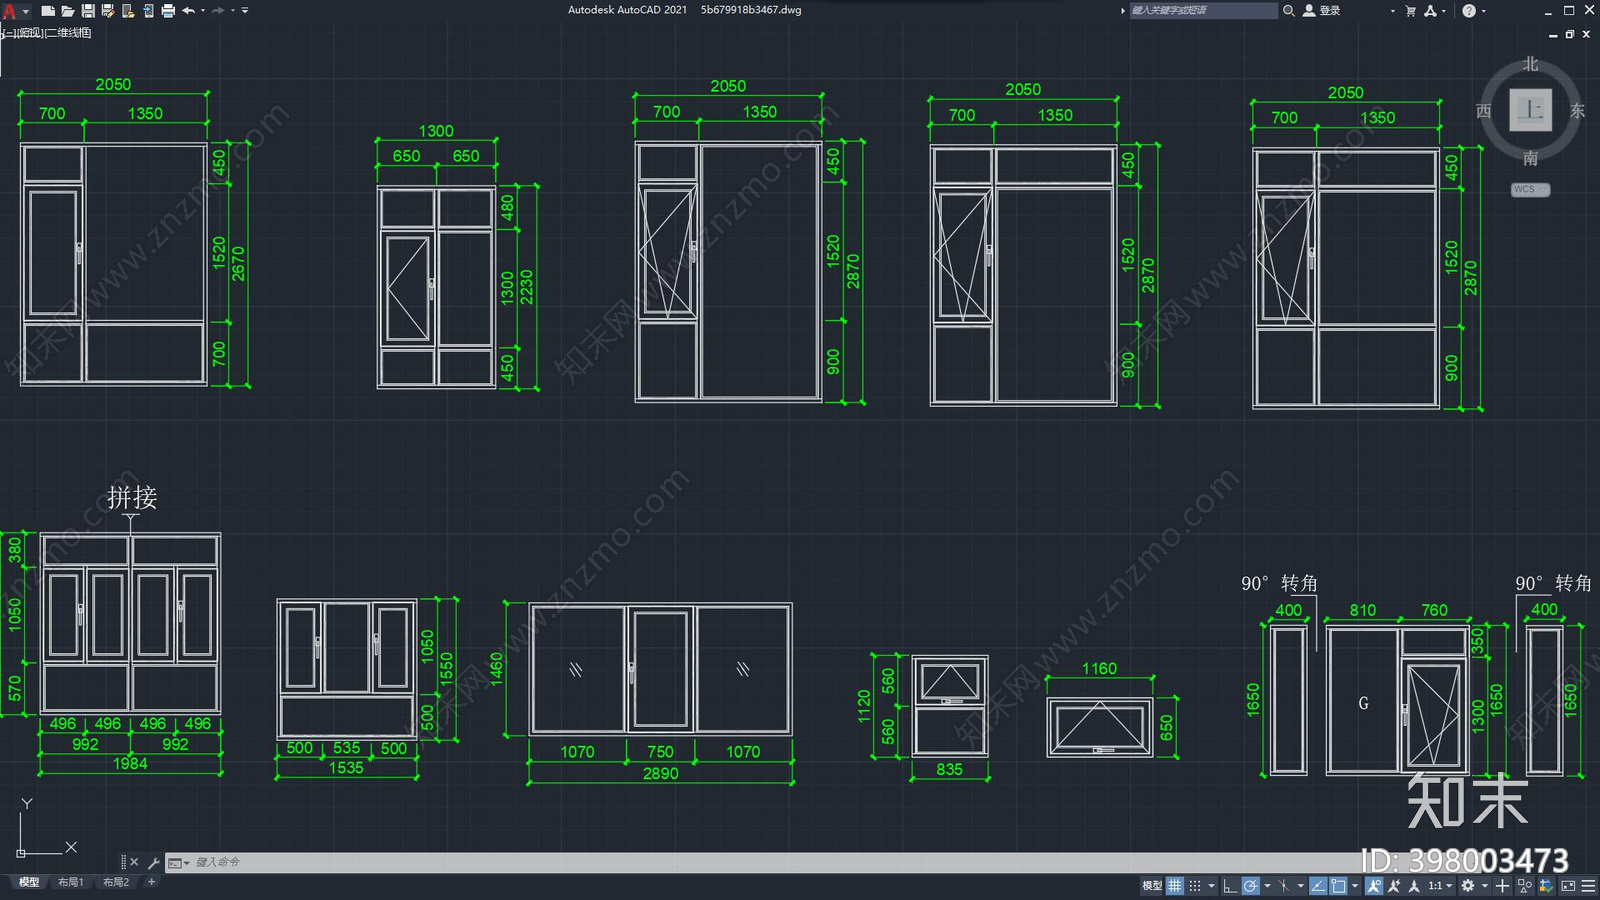This screenshot has height=900, width=1600.
Task: Click the search magnifier icon
Action: click(x=1289, y=11)
